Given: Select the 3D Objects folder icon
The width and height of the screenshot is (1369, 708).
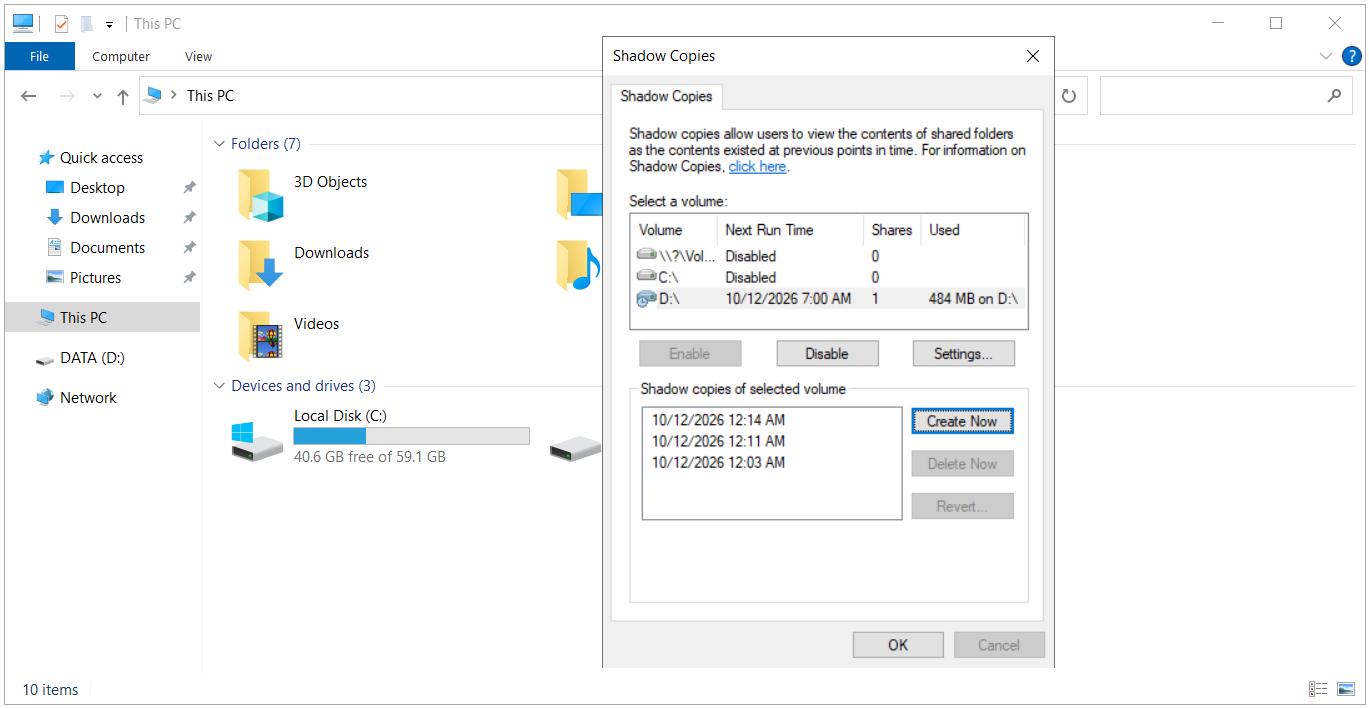Looking at the screenshot, I should point(260,195).
